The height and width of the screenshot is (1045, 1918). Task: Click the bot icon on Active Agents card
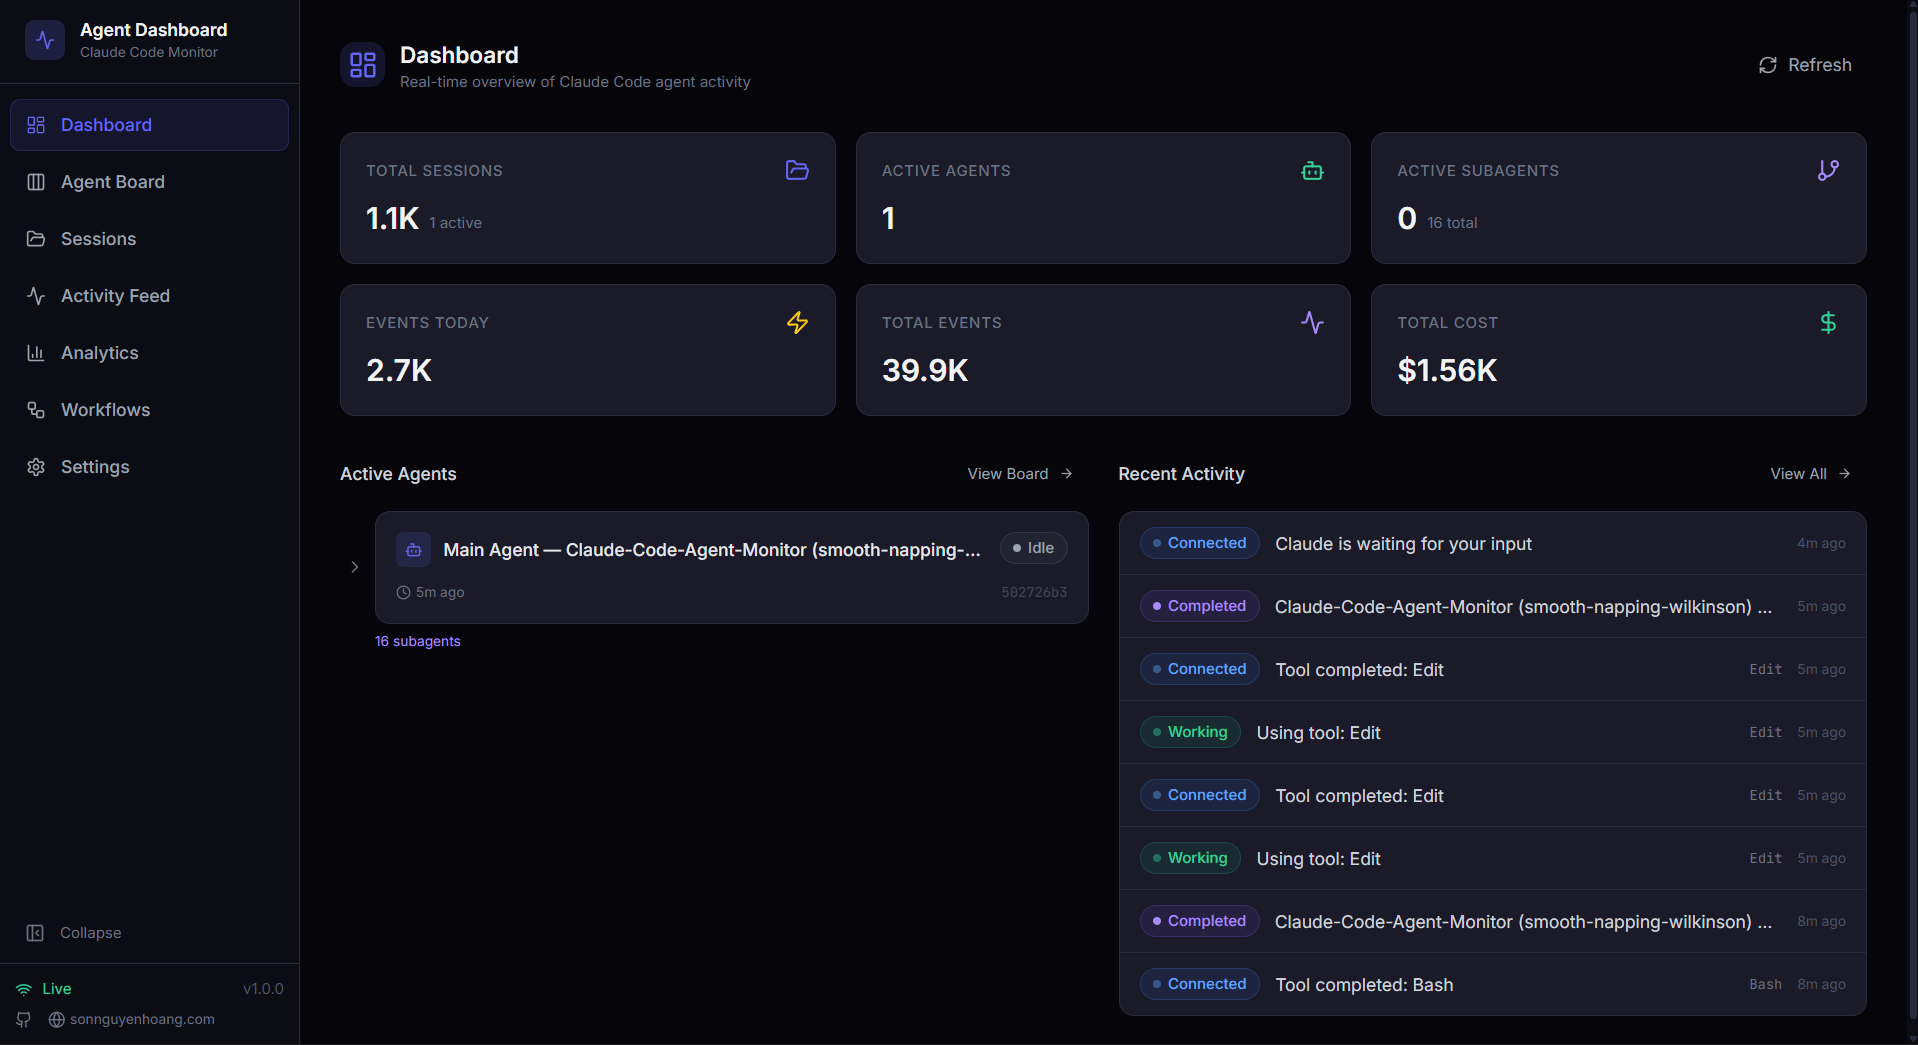(1312, 170)
